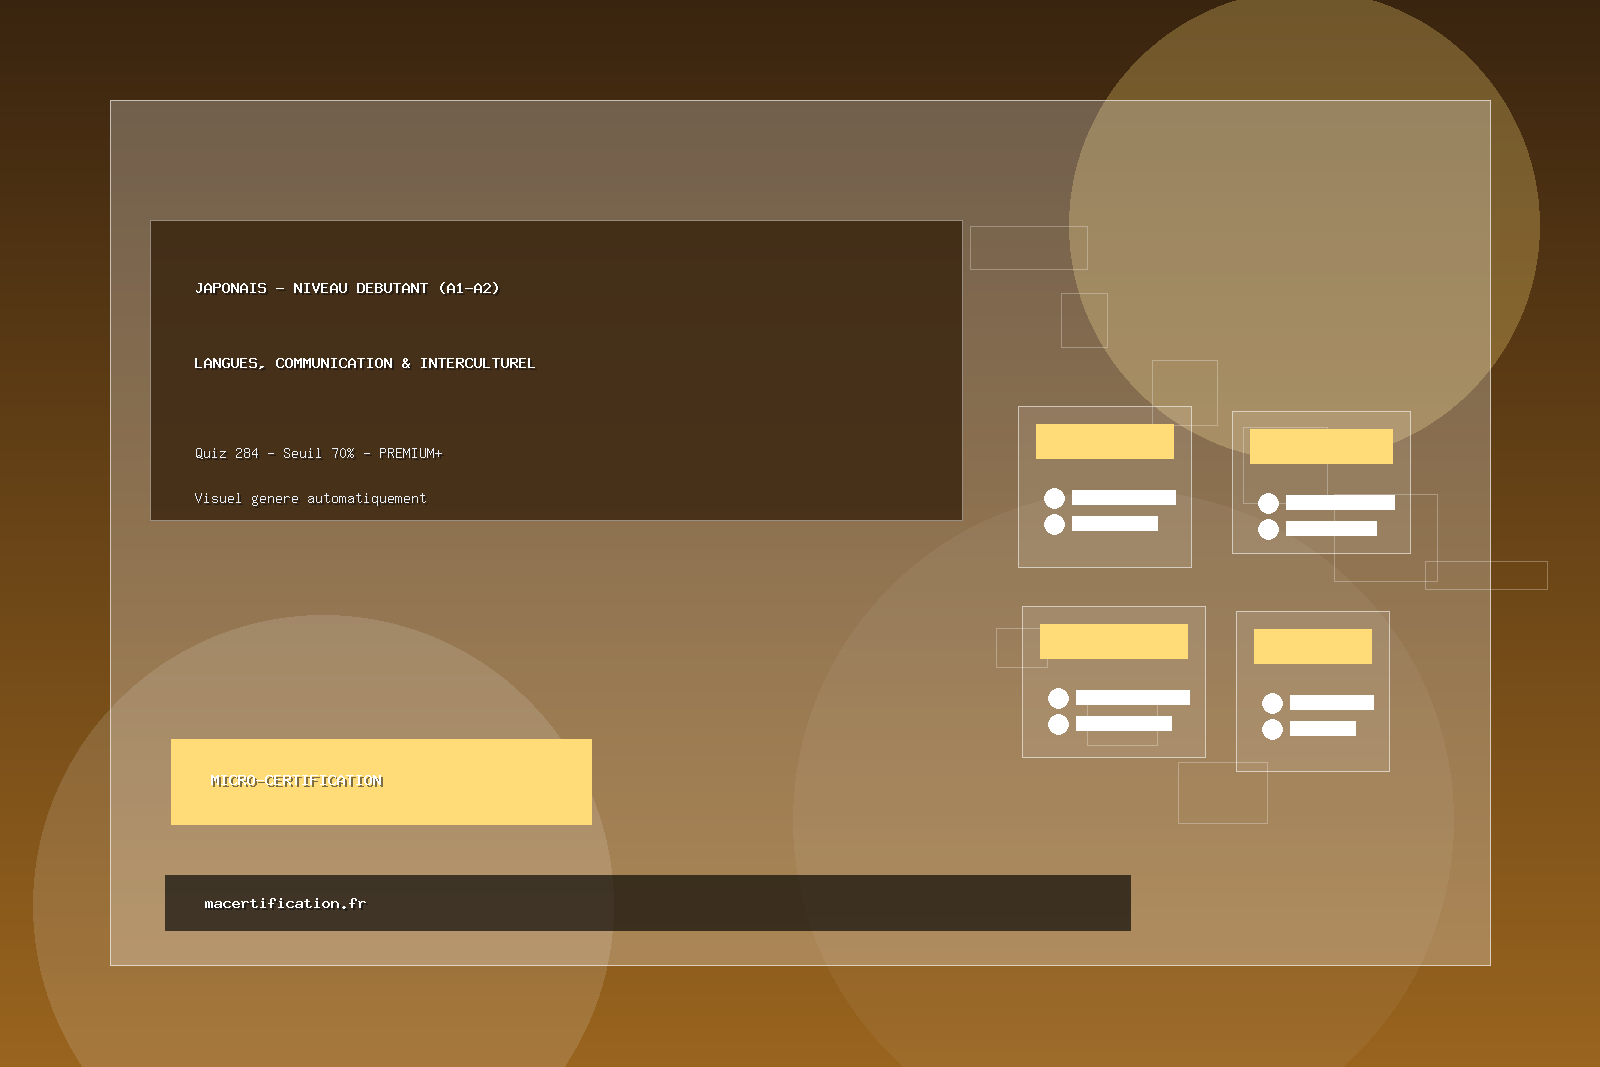This screenshot has width=1600, height=1067.
Task: Select the LANGUES, COMMUNICATION & INTERCULTUREL category text
Action: tap(364, 363)
